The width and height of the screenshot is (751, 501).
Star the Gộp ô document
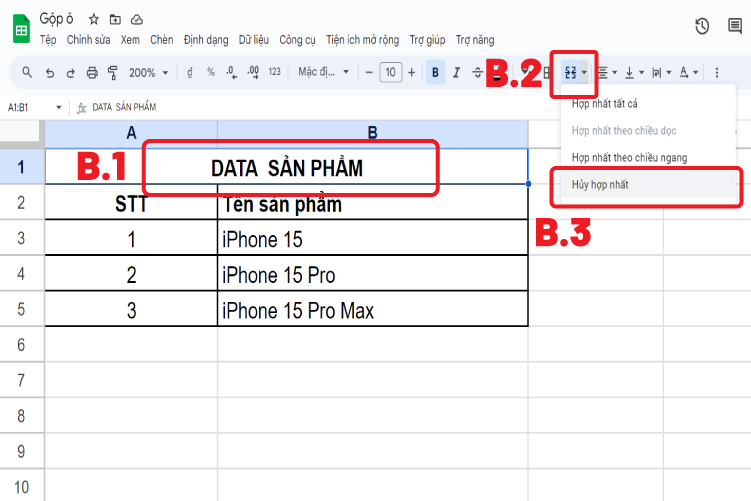coord(94,19)
